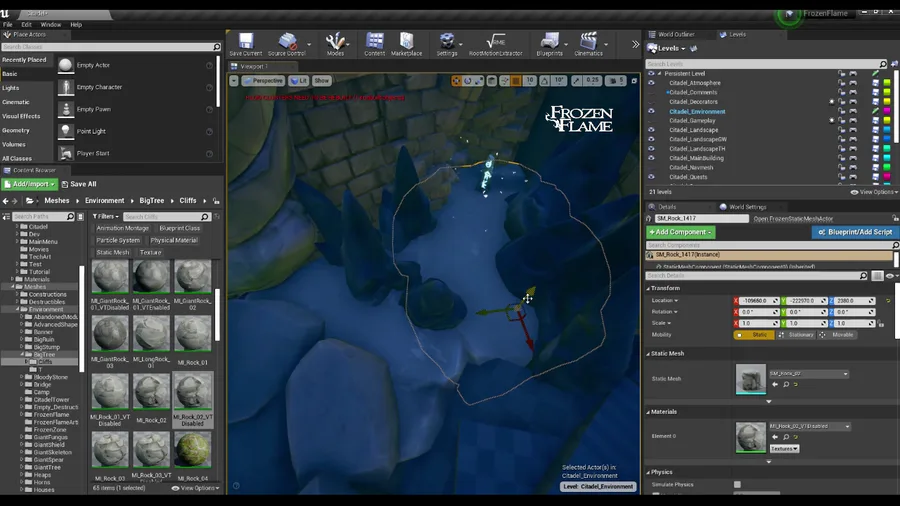Open the Modes toolbar button
Viewport: 900px width, 506px height.
pyautogui.click(x=335, y=44)
